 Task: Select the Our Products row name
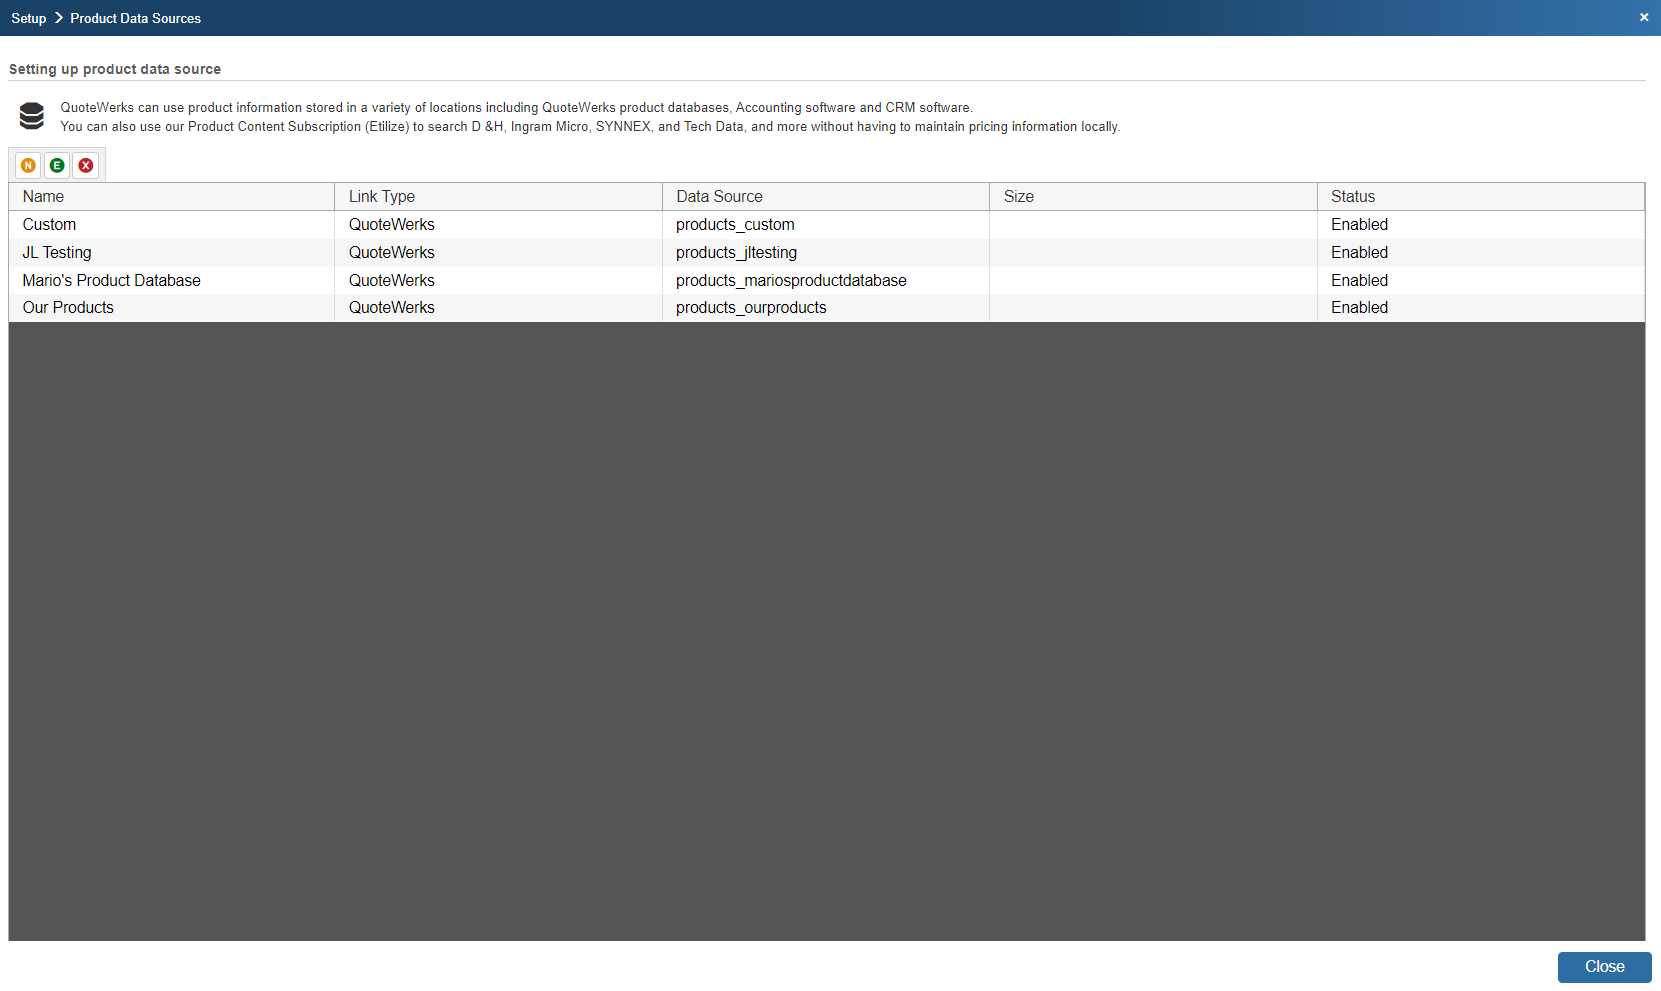pyautogui.click(x=68, y=308)
